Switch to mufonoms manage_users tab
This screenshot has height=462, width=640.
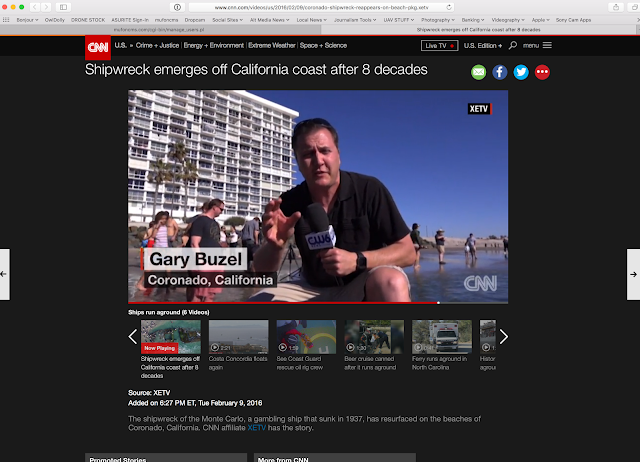coord(159,30)
